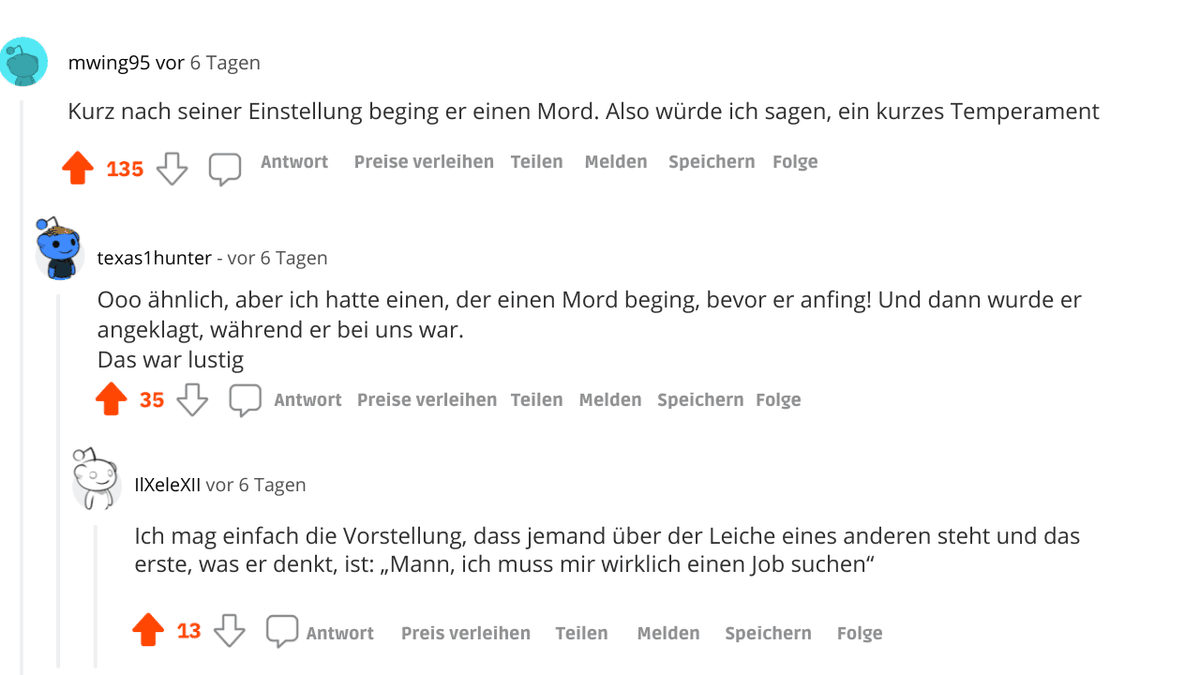This screenshot has height=675, width=1200.
Task: Click texas1hunter's blue avatar
Action: [57, 249]
